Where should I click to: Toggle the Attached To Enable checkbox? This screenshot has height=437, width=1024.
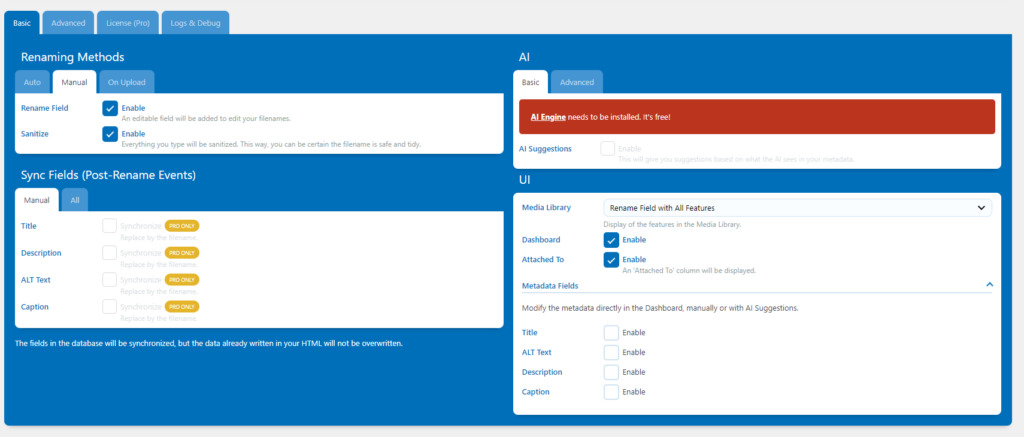coord(611,260)
